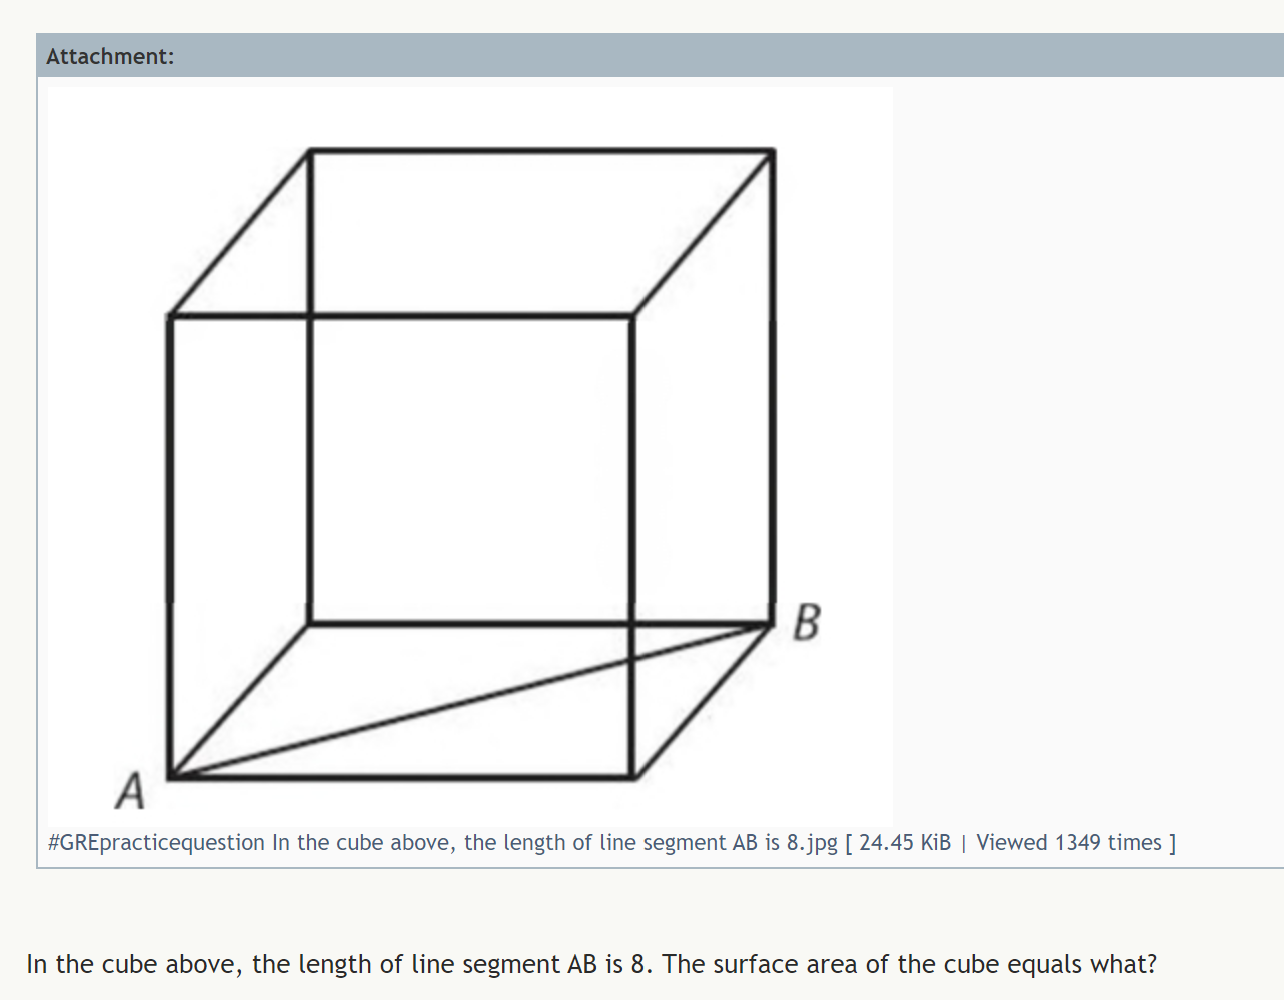The image size is (1284, 1000).
Task: Click the letter B vertex label
Action: [807, 621]
